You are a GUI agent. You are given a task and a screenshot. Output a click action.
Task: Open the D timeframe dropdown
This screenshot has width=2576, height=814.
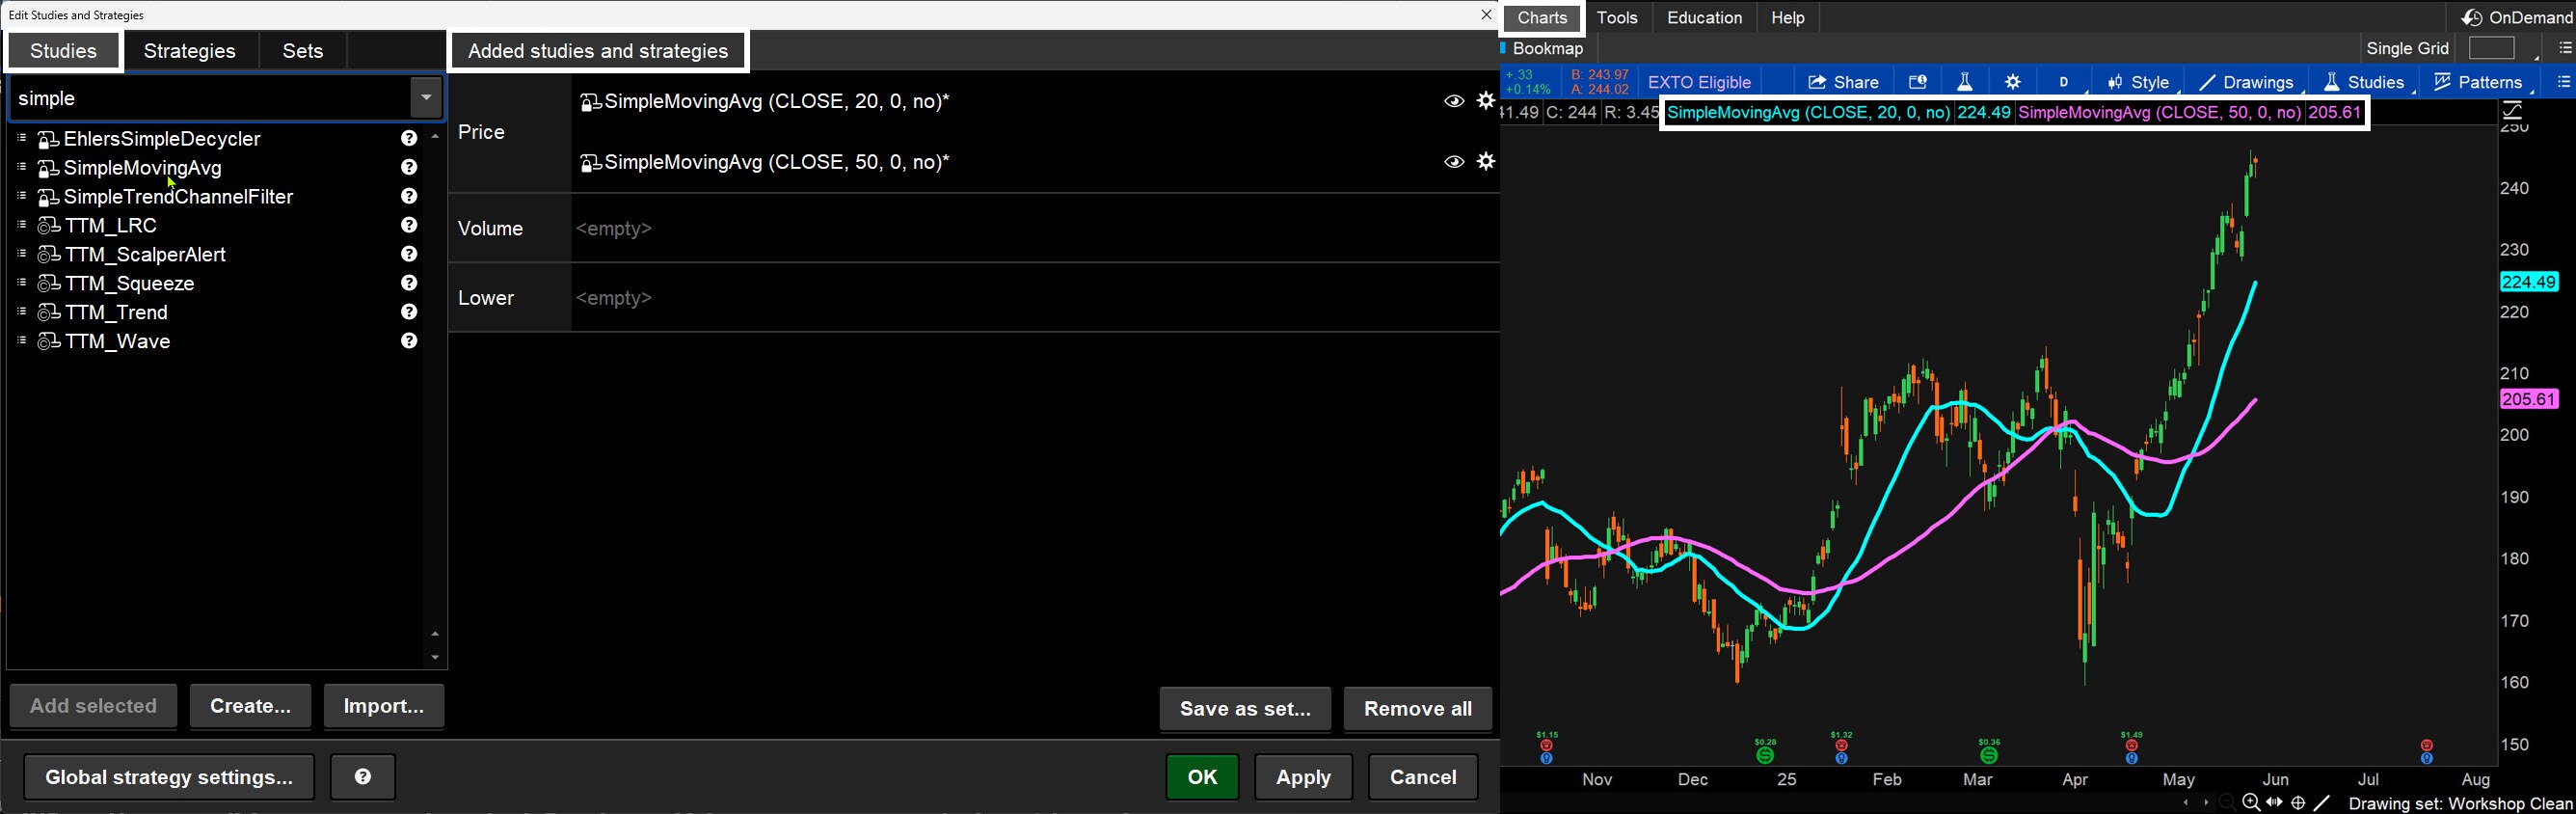2065,82
